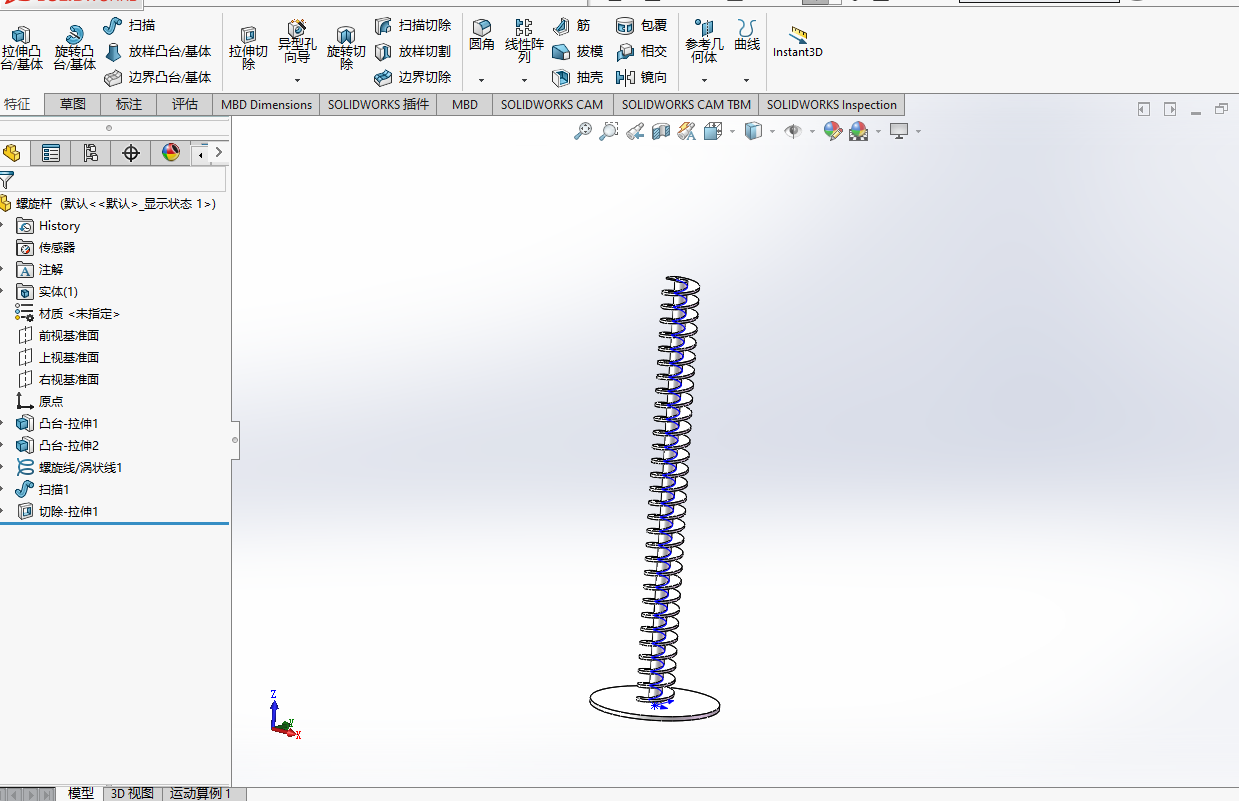Open the 运动算例 1 motion study tab
Screen dimensions: 1239x801
(200, 793)
